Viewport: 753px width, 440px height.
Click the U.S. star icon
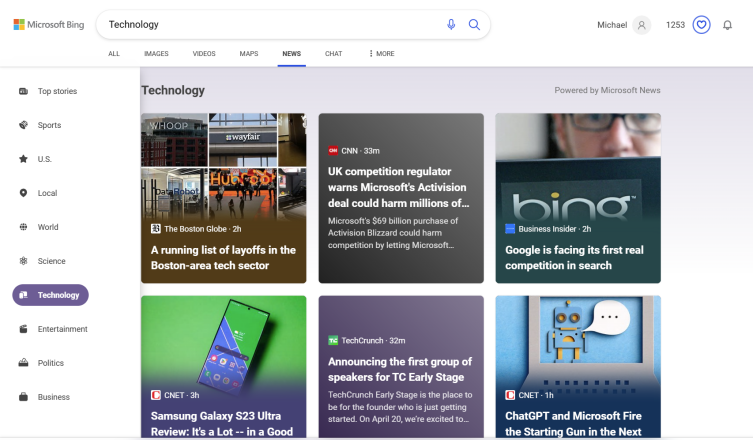click(23, 159)
